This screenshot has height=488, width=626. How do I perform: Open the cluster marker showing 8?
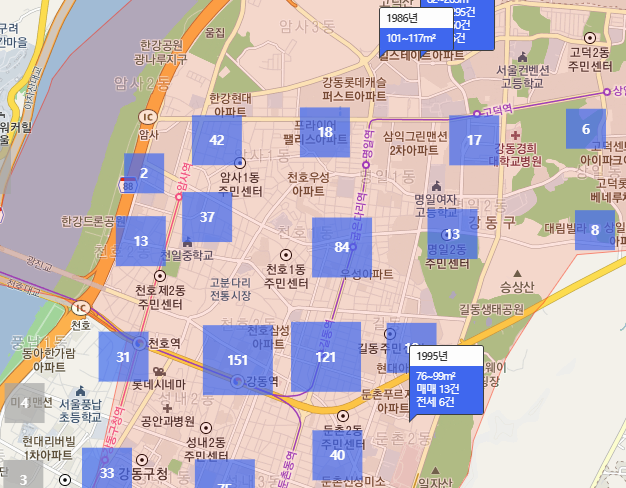tap(595, 230)
